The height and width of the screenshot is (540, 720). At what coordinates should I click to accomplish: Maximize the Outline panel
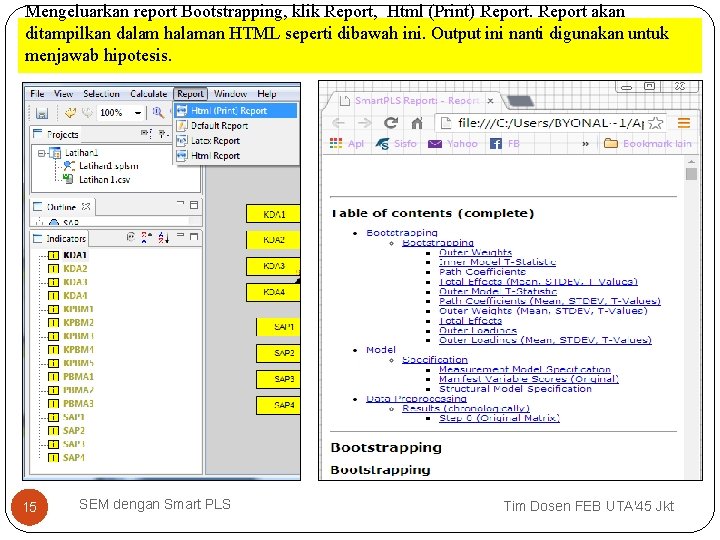(194, 205)
